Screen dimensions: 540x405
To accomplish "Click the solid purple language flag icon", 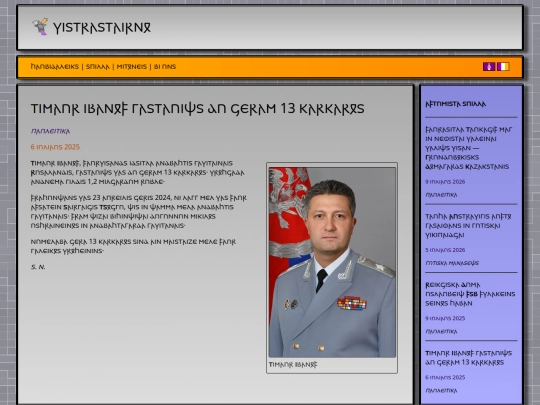I will tap(489, 66).
